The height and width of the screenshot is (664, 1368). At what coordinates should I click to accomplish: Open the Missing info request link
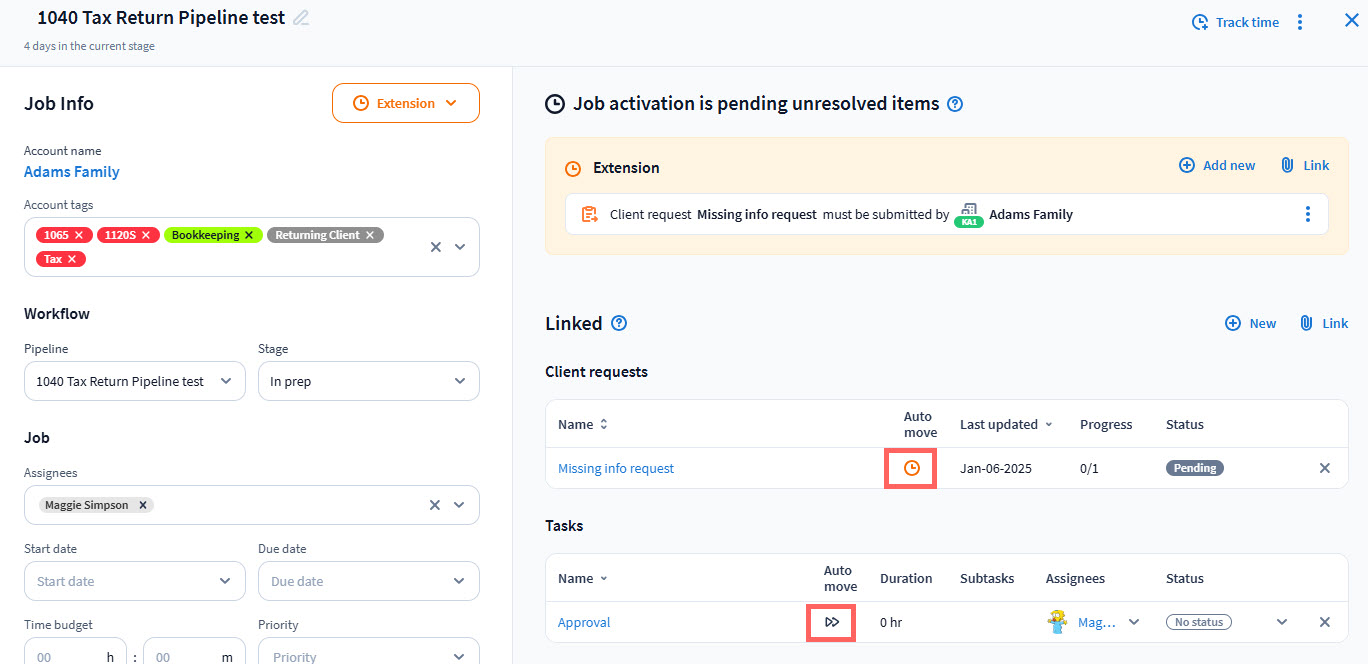[616, 468]
